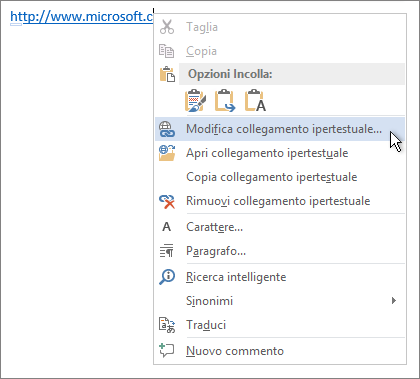The width and height of the screenshot is (420, 379).
Task: Select the Traduci text entry
Action: [x=206, y=325]
